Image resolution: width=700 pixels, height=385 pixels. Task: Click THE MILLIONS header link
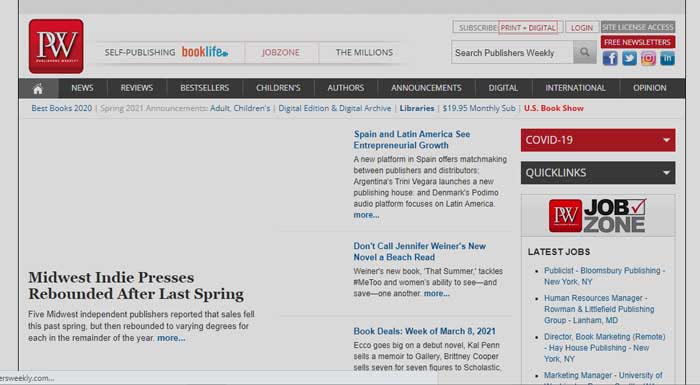(364, 52)
